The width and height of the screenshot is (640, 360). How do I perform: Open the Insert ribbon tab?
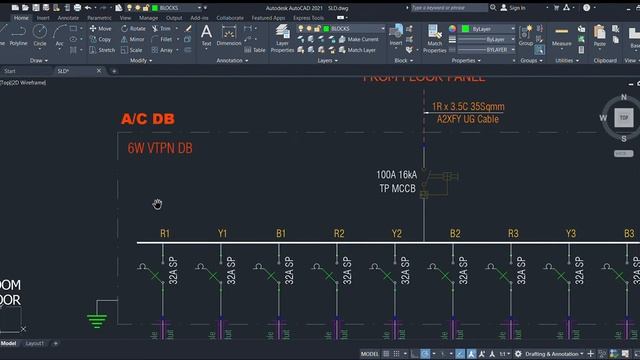coord(43,18)
